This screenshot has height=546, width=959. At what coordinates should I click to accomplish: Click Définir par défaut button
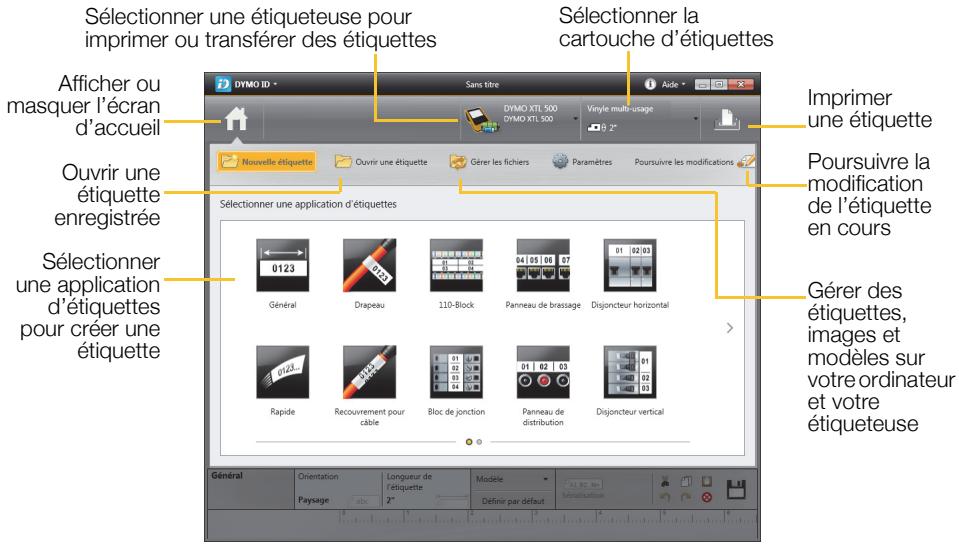click(513, 501)
